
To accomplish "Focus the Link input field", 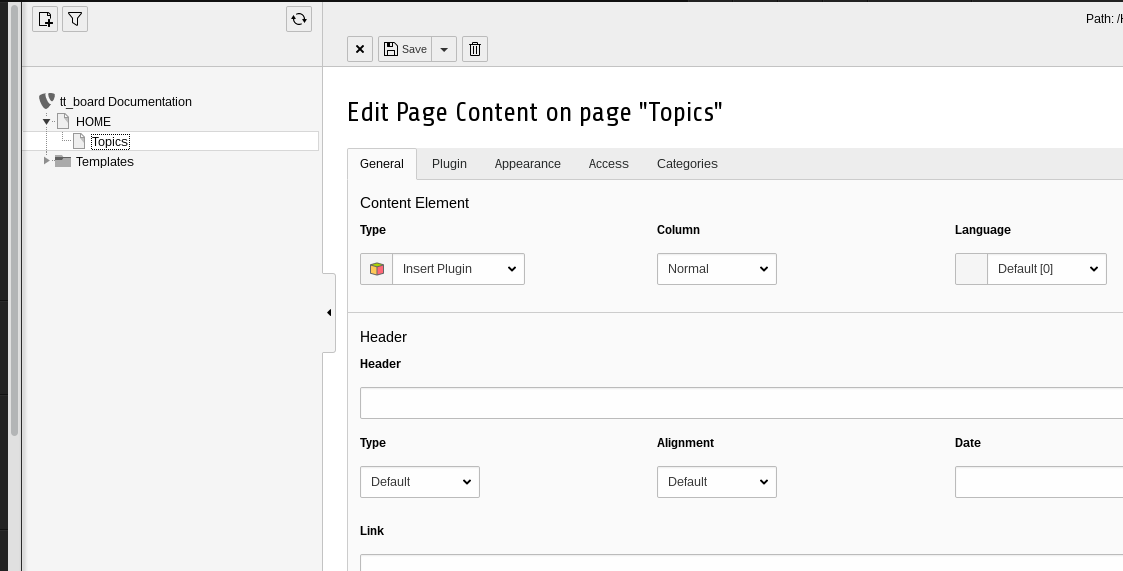I will [741, 562].
